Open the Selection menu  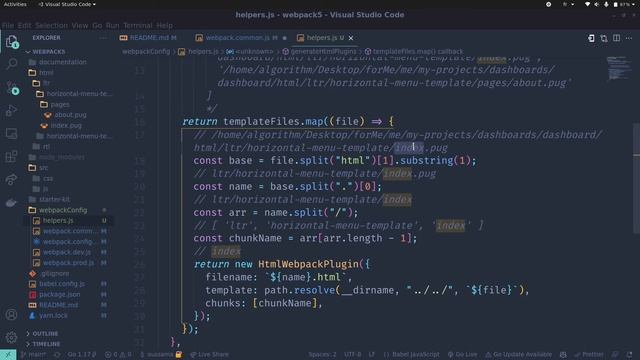51,25
